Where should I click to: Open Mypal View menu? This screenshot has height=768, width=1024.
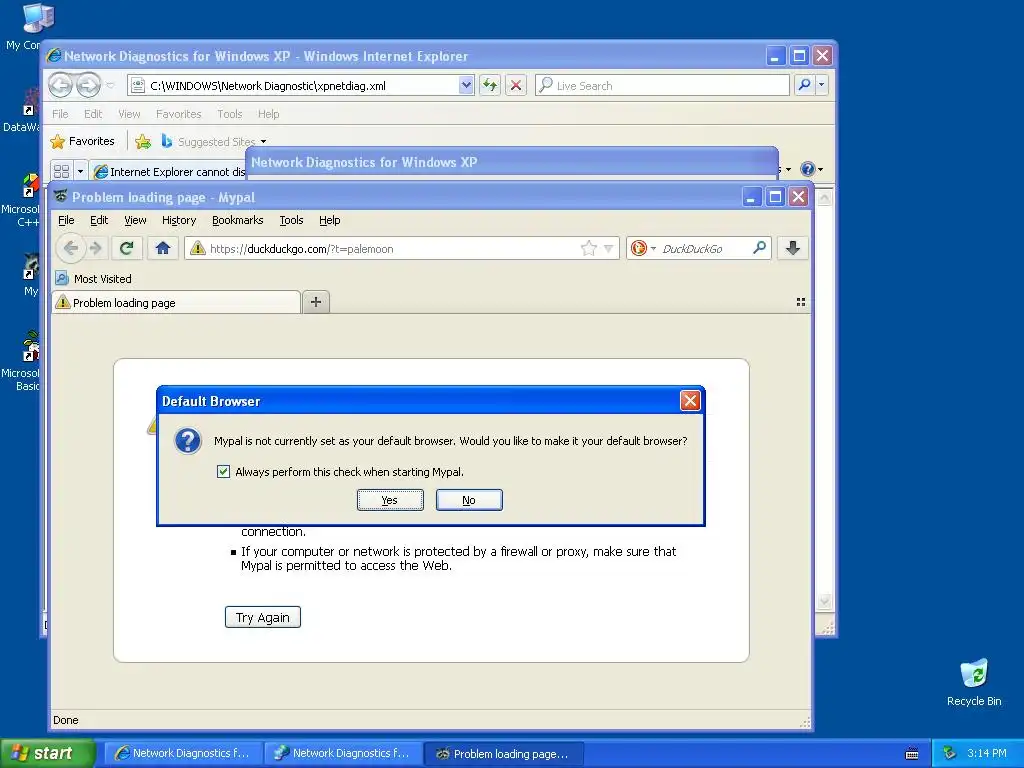pyautogui.click(x=135, y=220)
